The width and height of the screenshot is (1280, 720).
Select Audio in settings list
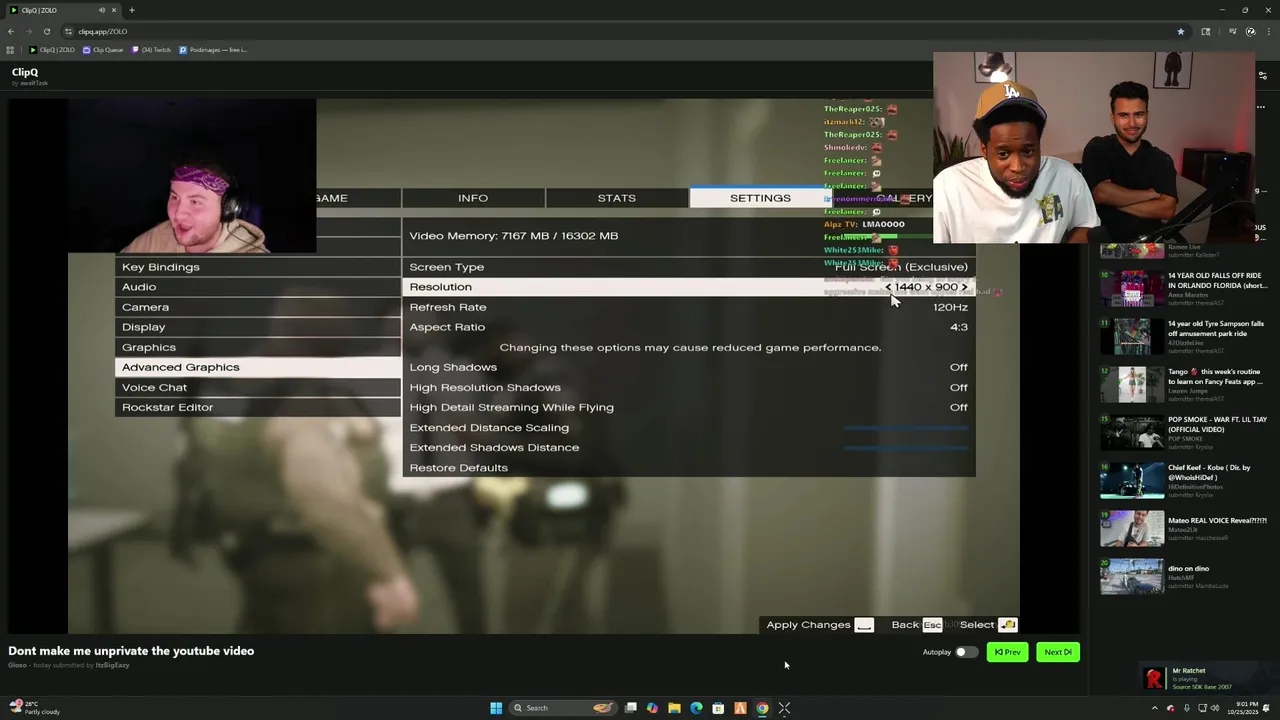click(258, 287)
